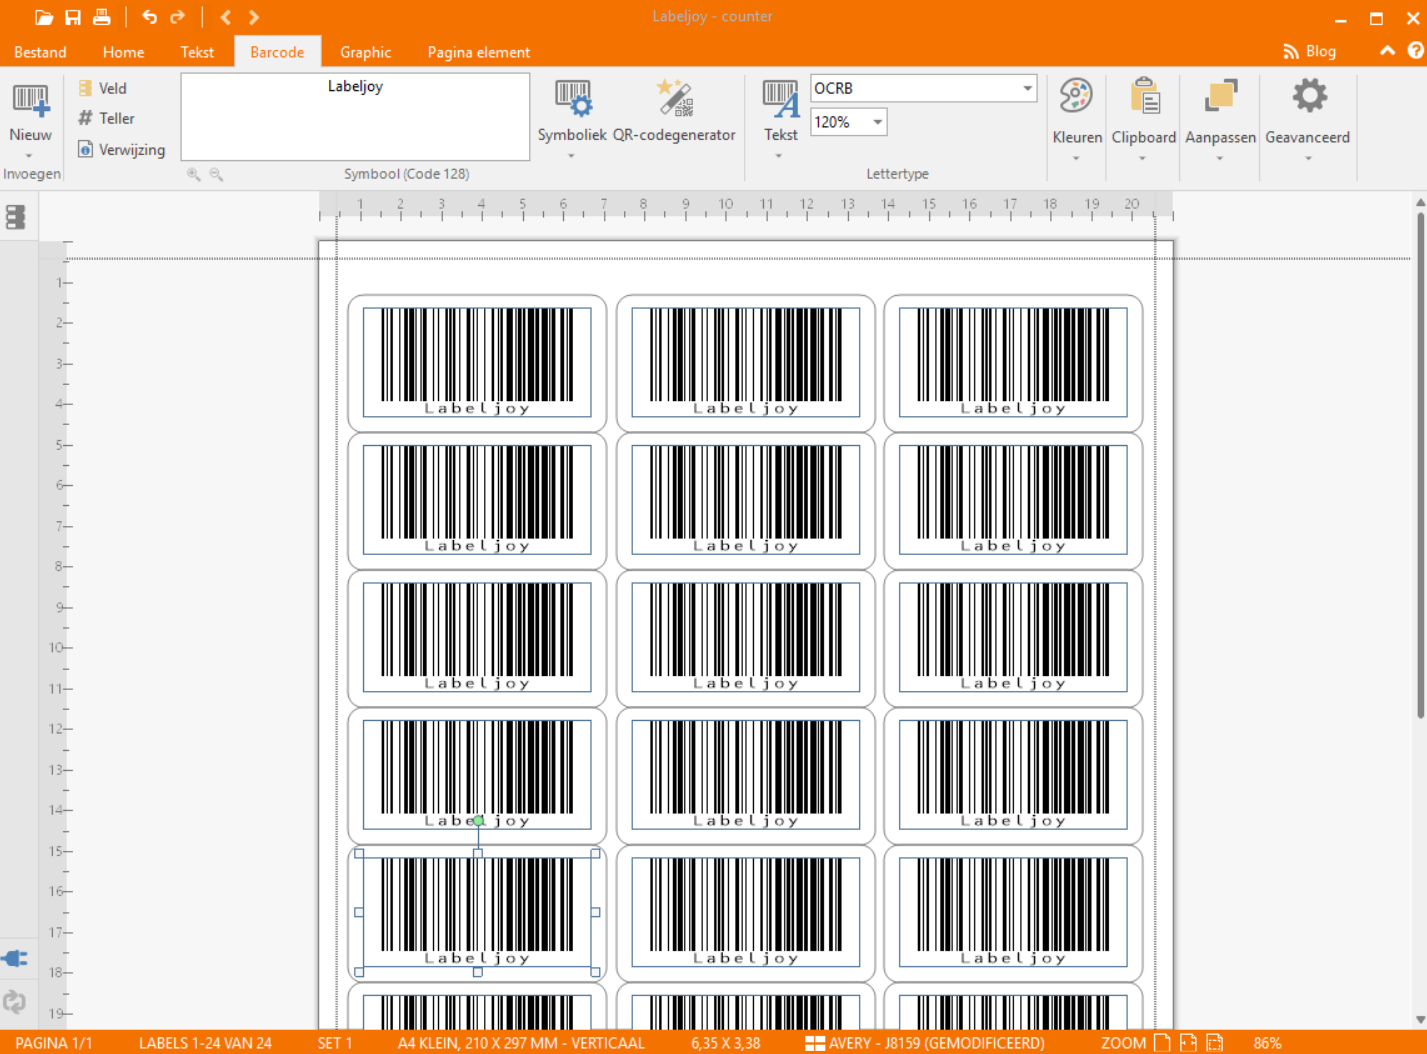Expand the OCRB font dropdown
This screenshot has width=1427, height=1054.
tap(1027, 89)
